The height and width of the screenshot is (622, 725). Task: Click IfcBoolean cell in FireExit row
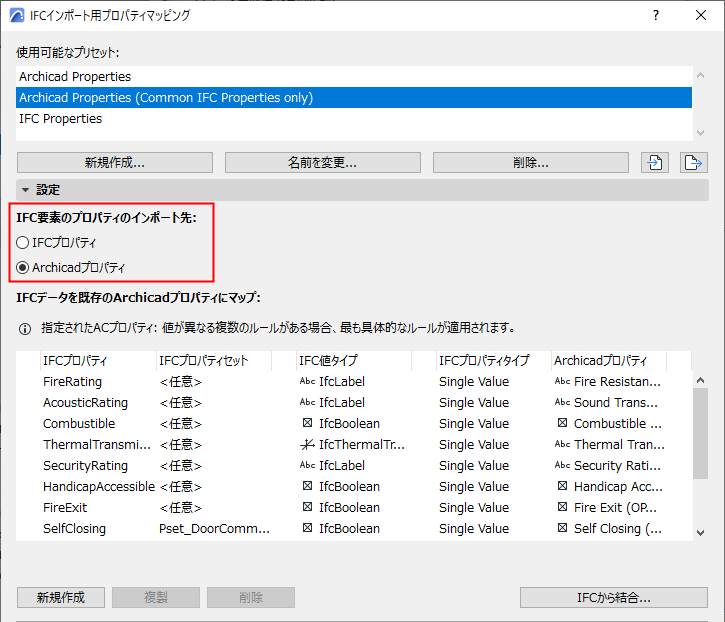[349, 507]
